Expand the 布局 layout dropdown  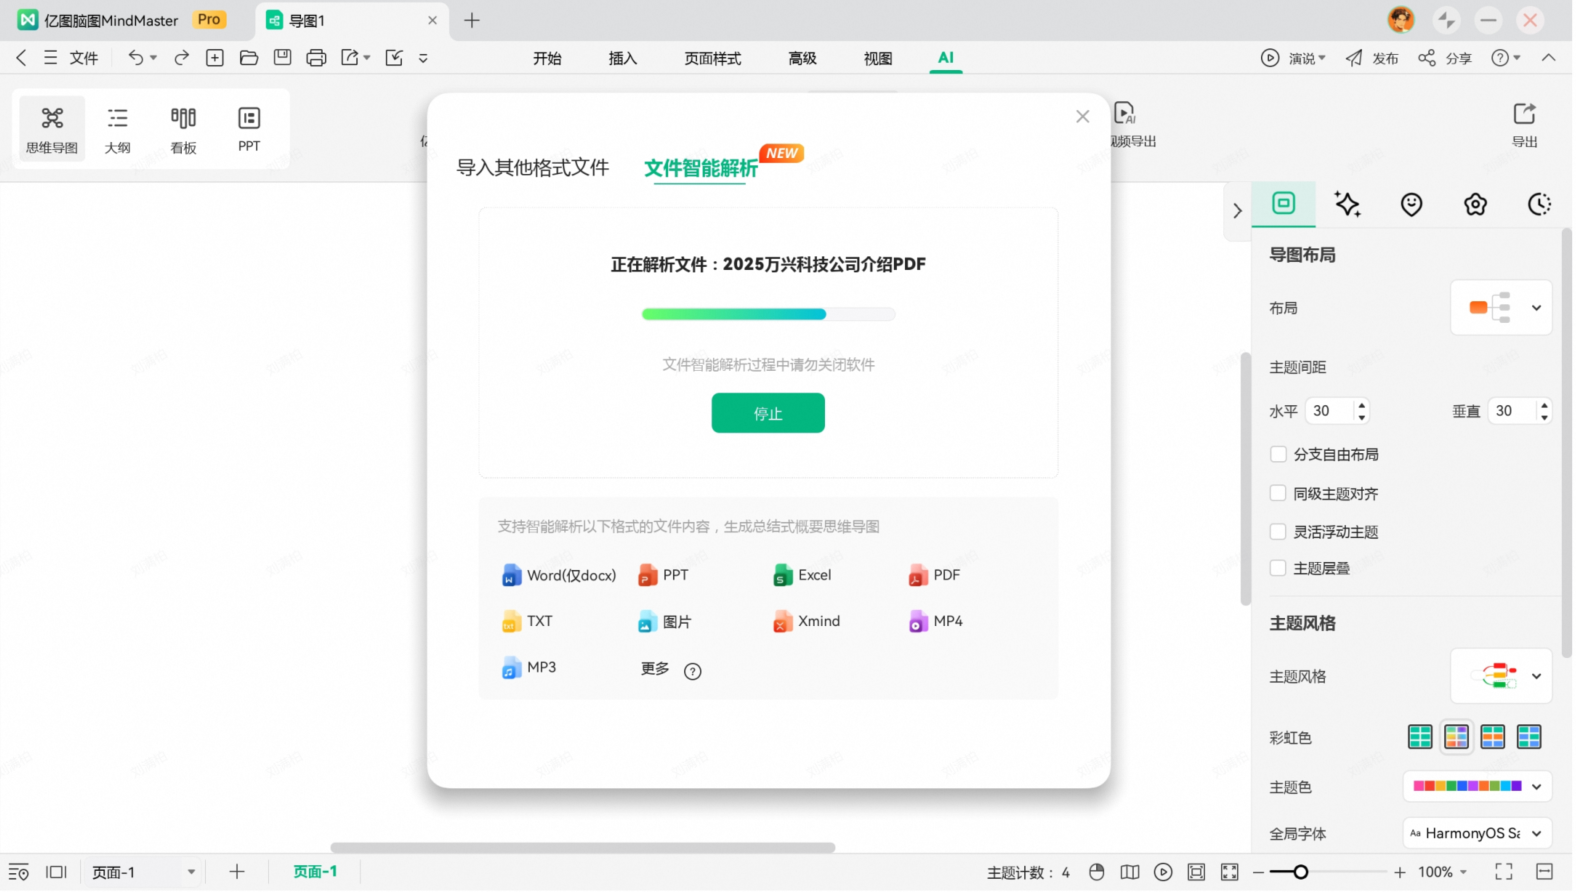pos(1503,308)
